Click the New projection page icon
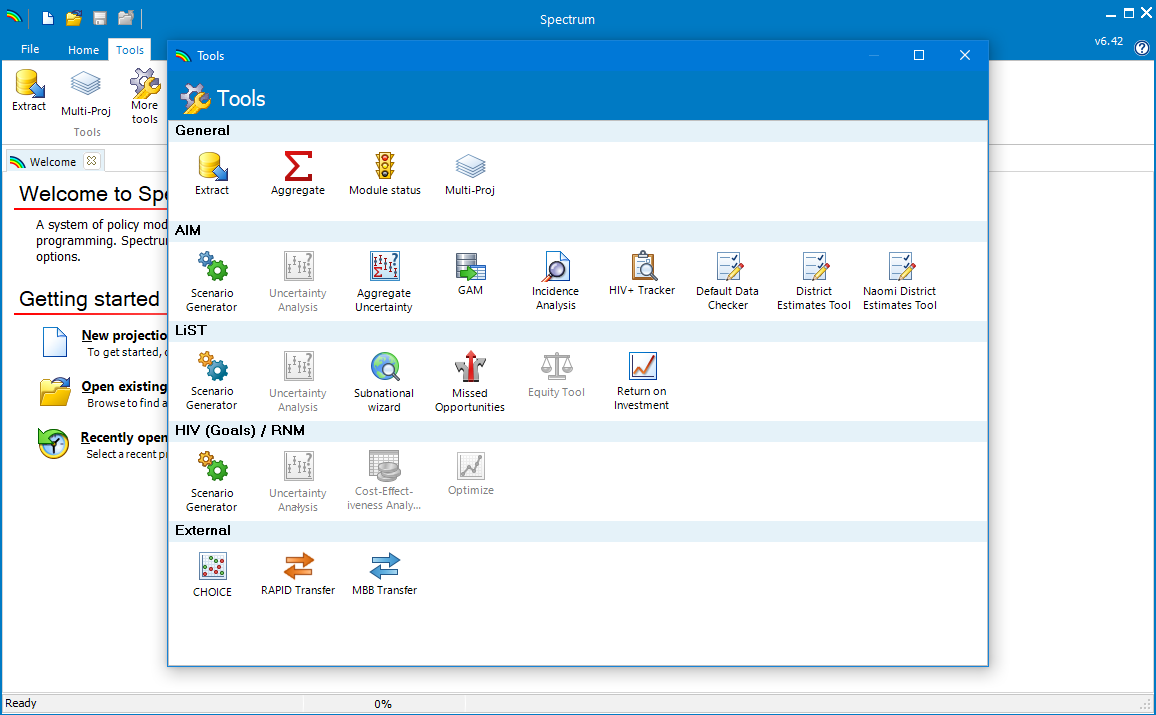 (55, 342)
